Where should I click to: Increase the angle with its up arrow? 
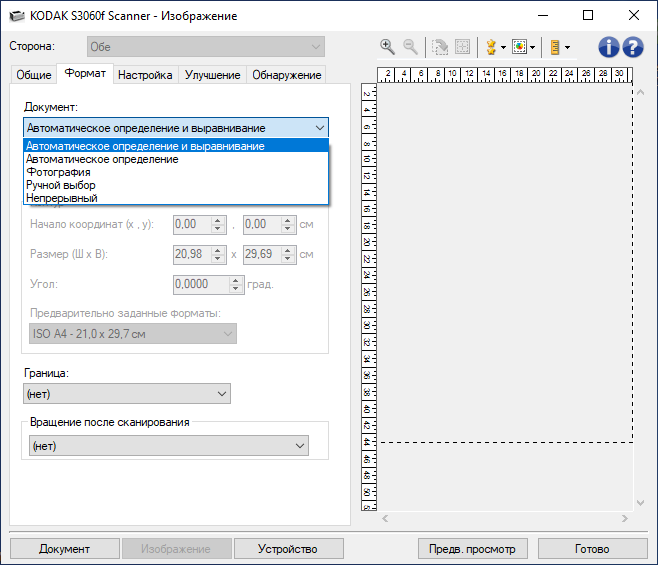[235, 280]
